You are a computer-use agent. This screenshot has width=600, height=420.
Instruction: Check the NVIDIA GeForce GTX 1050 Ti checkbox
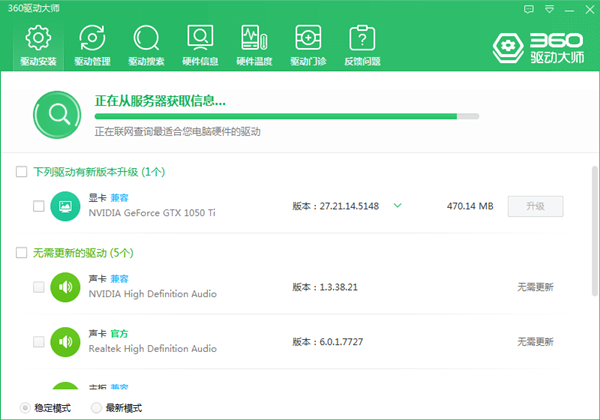pos(39,207)
